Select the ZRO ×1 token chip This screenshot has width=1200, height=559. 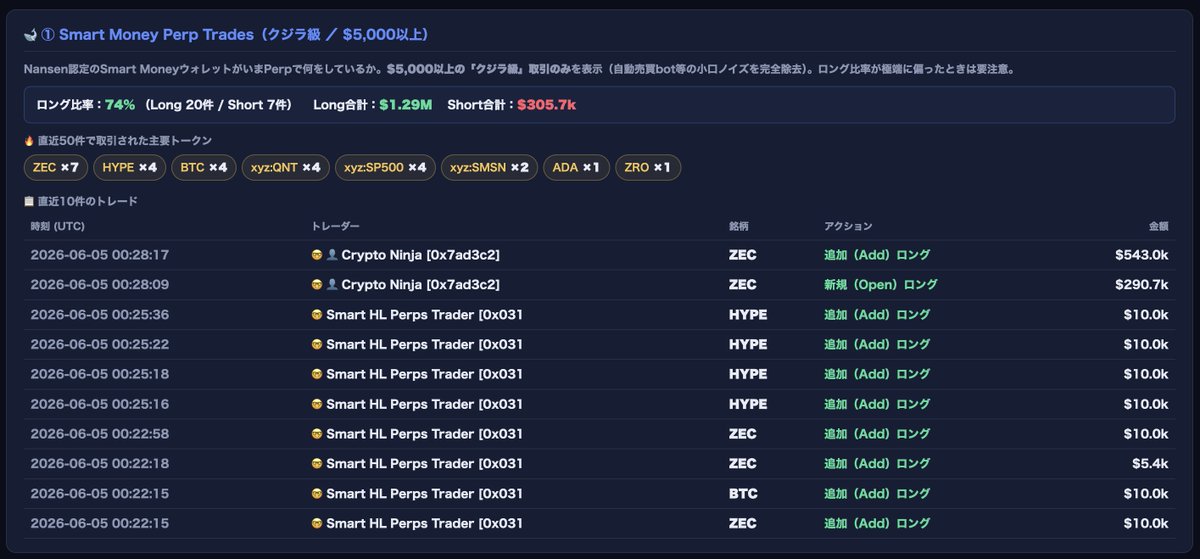pyautogui.click(x=647, y=167)
